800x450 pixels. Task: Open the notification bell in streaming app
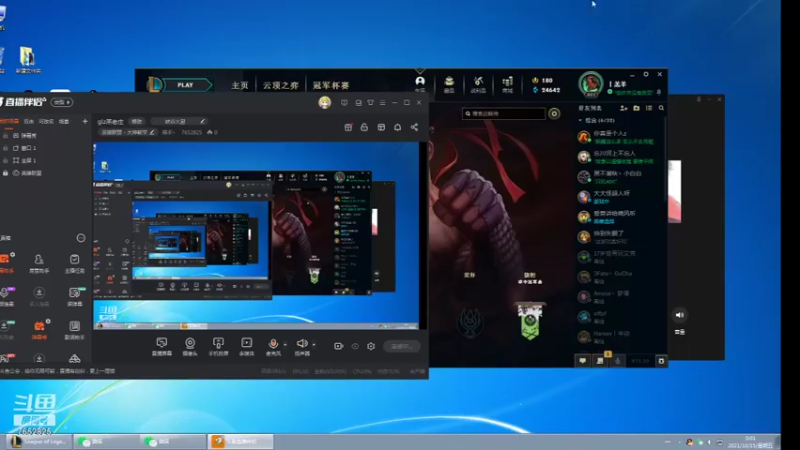coord(397,127)
